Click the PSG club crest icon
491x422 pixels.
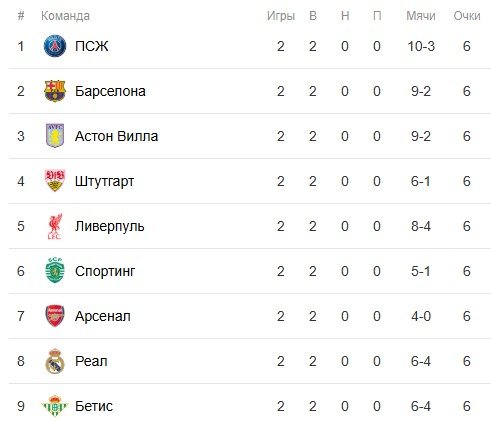55,46
